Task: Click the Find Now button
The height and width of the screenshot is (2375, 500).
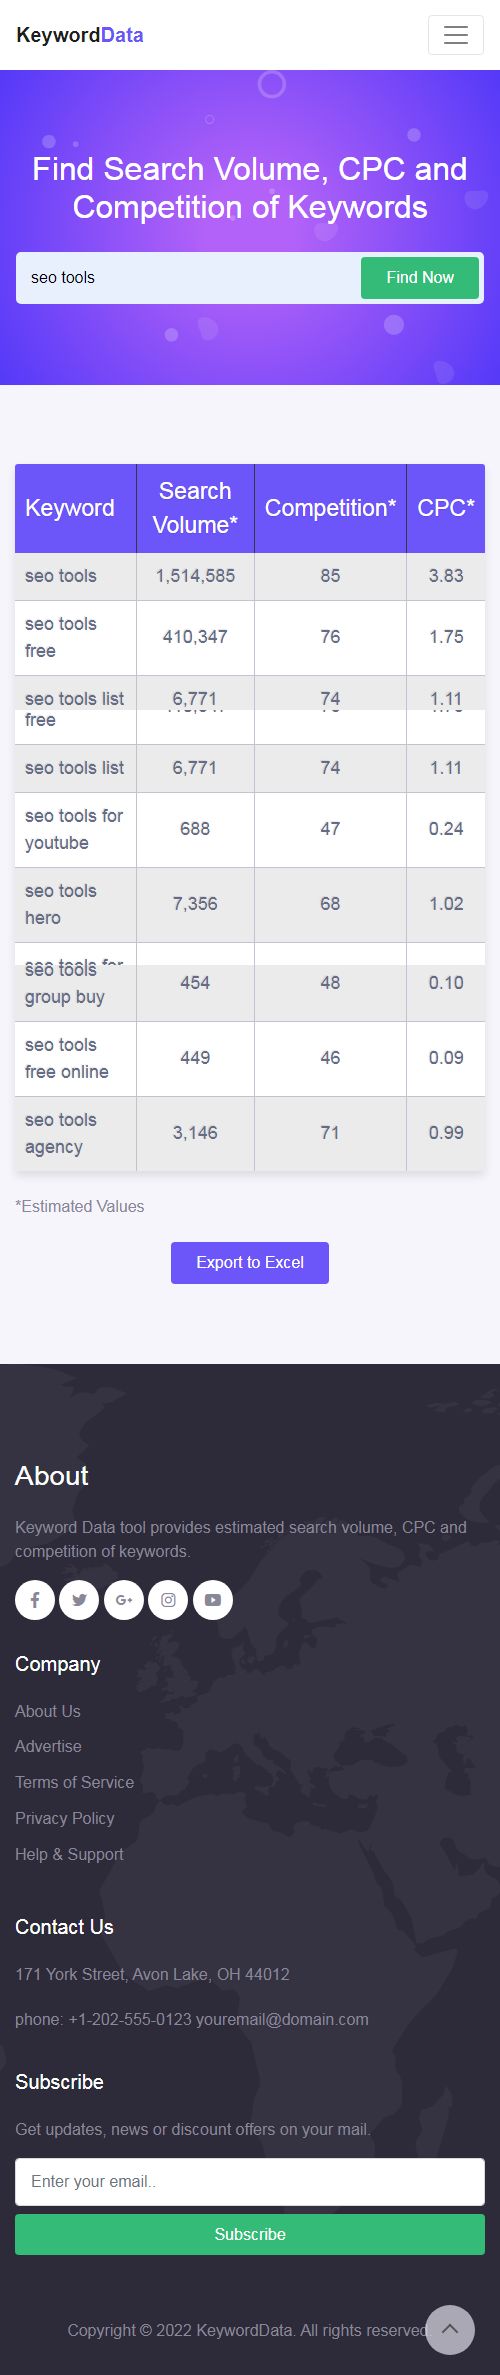Action: [x=420, y=278]
